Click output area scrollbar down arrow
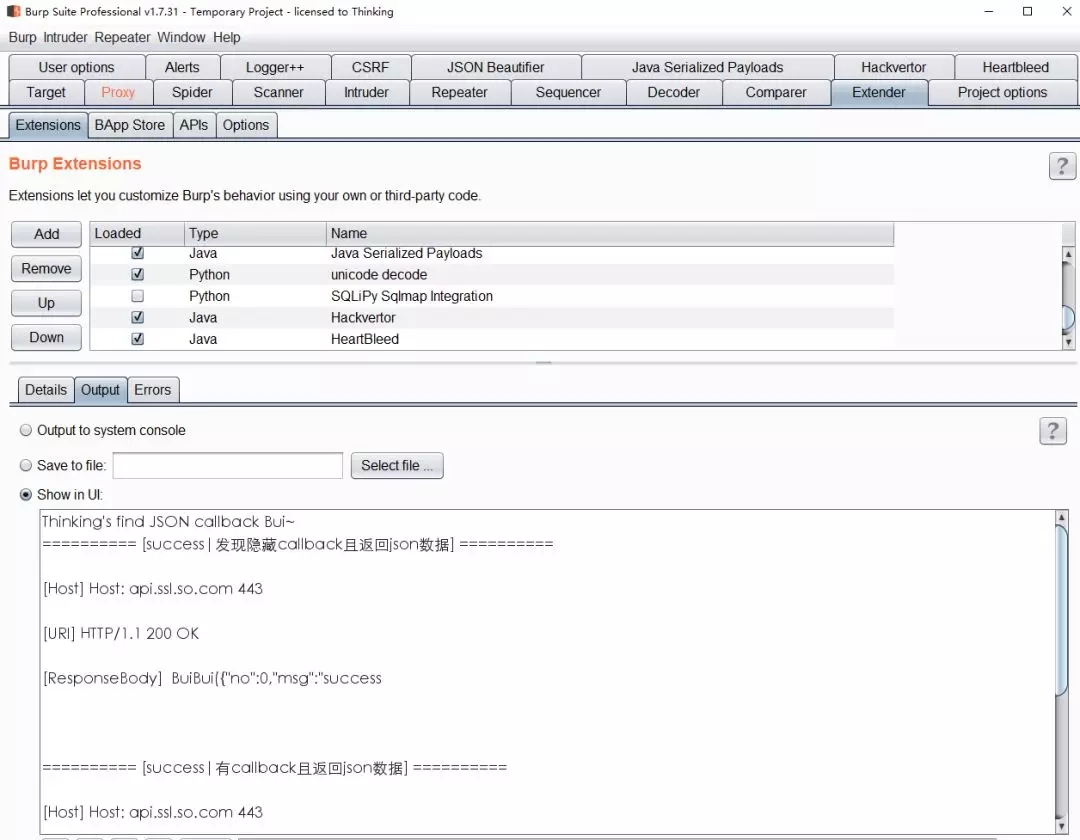The image size is (1080, 840). point(1061,826)
